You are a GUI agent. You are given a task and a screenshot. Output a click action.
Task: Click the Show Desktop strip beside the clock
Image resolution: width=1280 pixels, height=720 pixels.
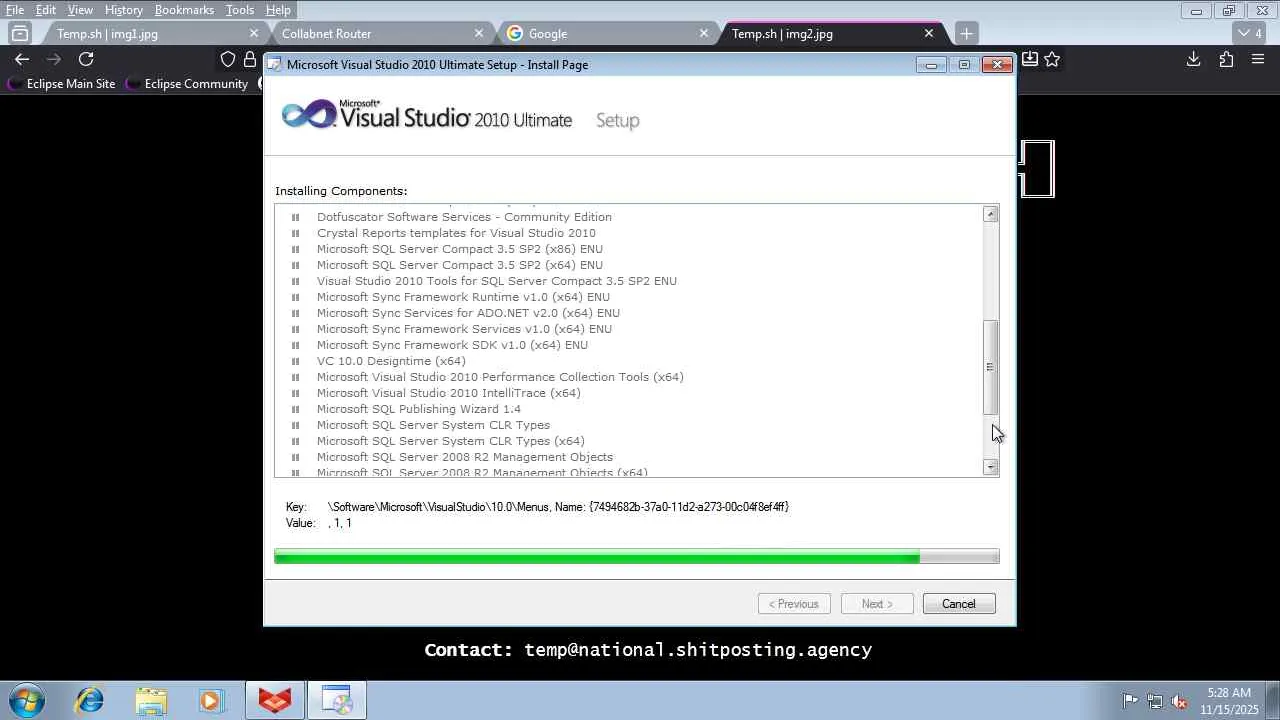point(1272,700)
